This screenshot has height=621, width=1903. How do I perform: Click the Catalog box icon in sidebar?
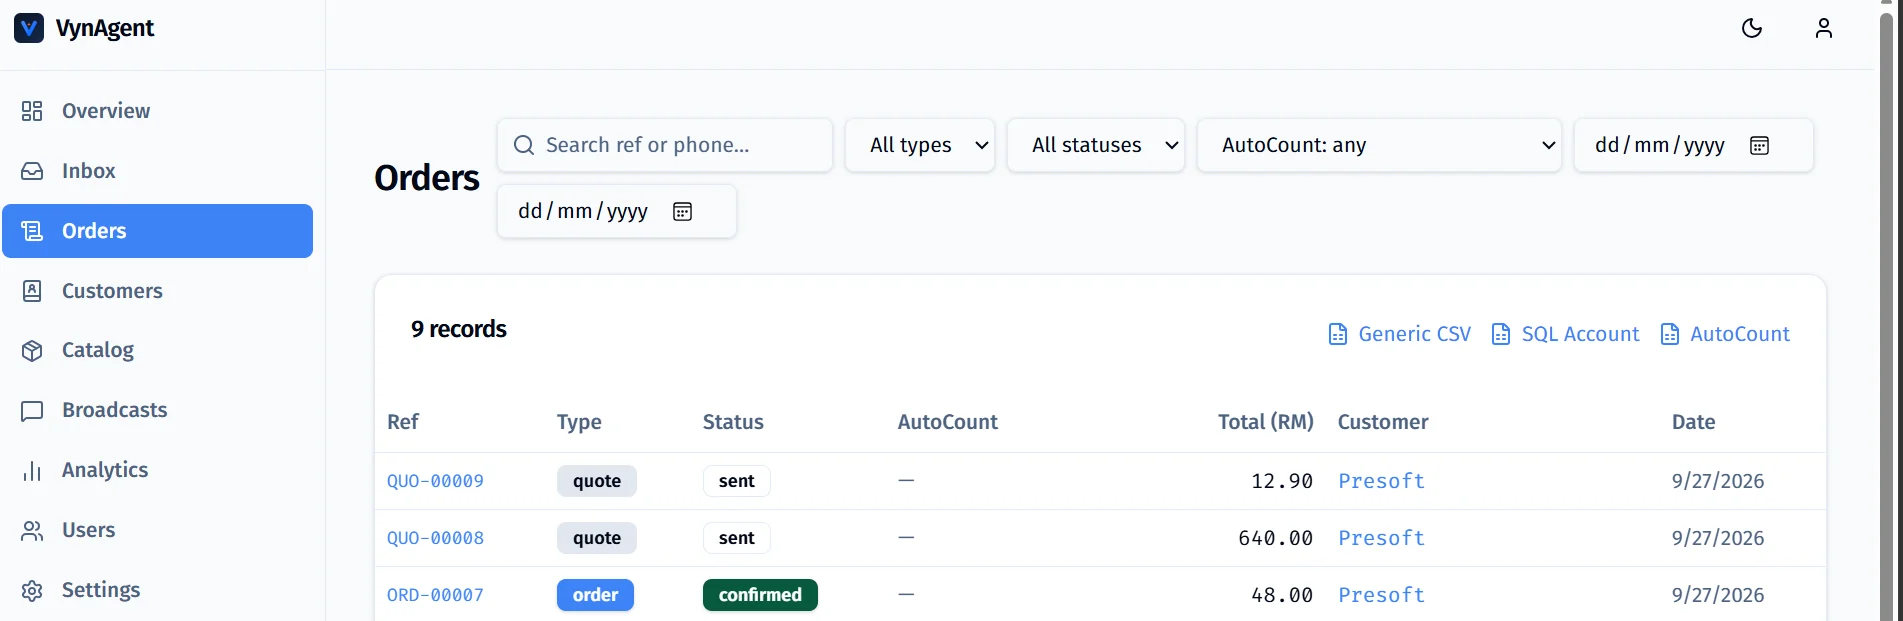tap(32, 350)
